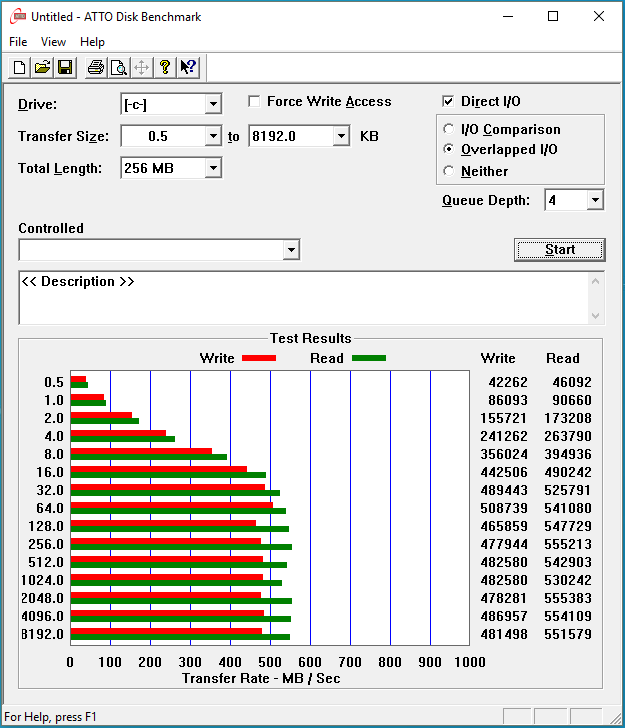Open the File menu

(18, 42)
